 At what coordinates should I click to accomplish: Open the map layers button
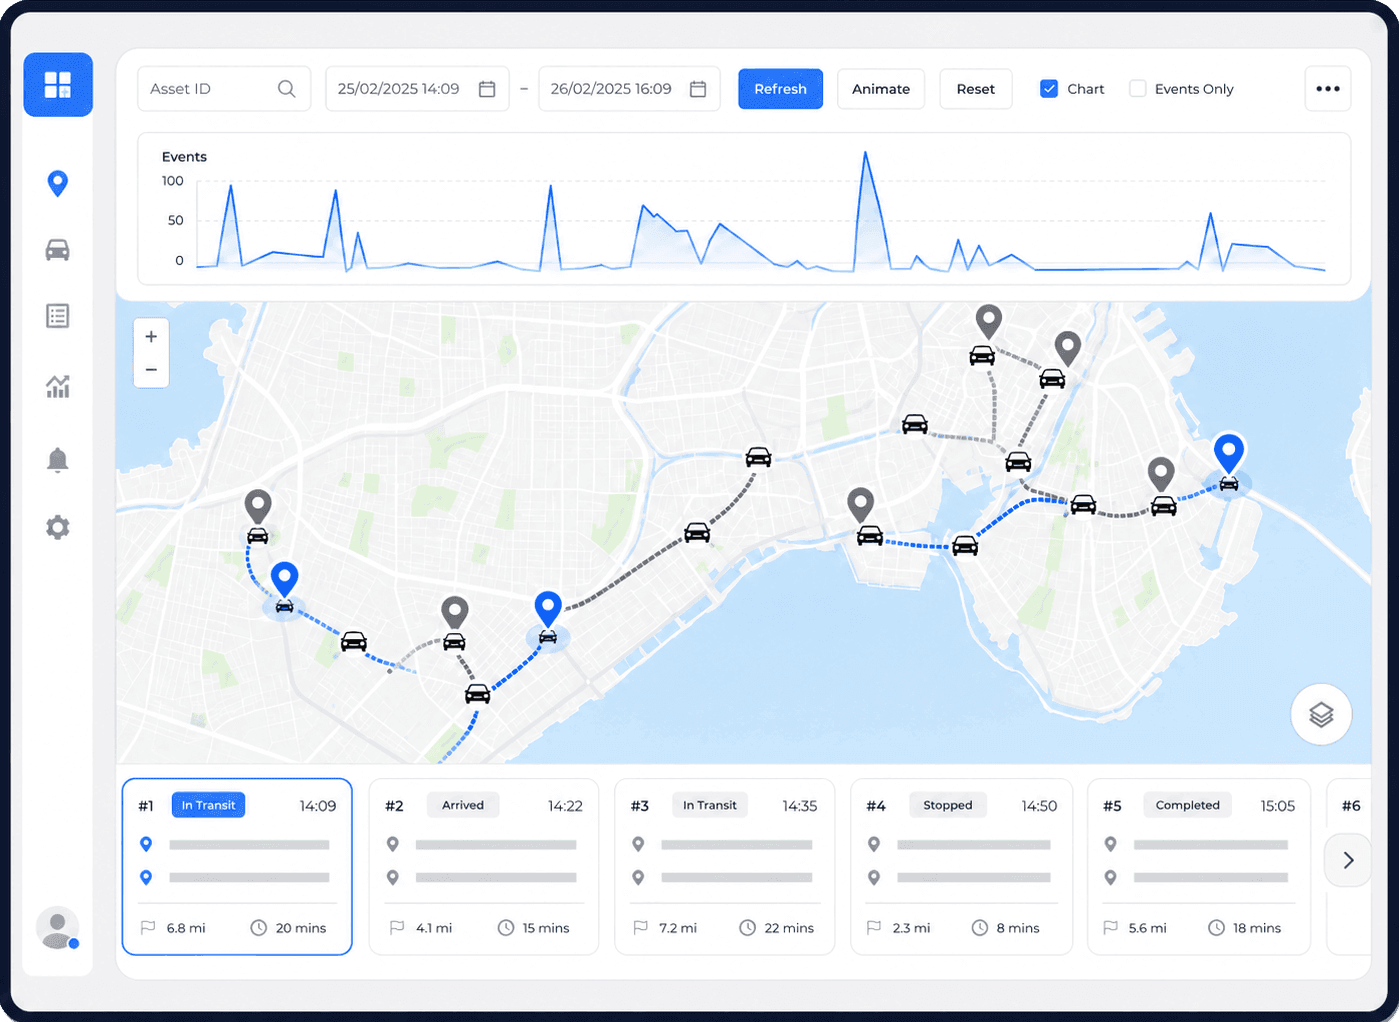[1321, 715]
